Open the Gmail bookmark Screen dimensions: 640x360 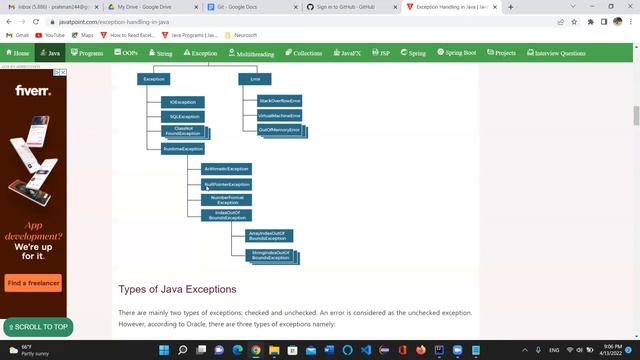[x=18, y=36]
